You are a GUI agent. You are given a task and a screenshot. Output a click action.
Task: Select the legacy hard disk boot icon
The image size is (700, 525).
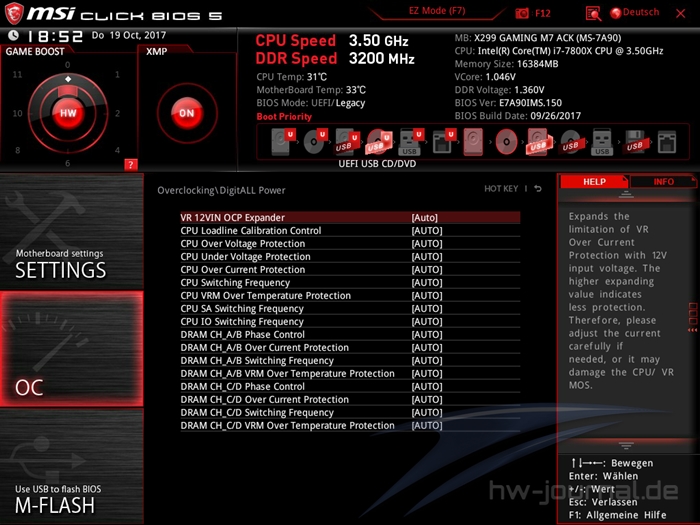(x=473, y=142)
